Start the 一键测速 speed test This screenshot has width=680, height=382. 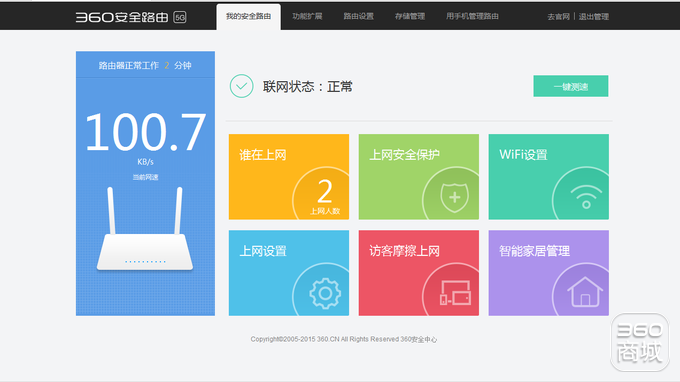click(x=571, y=86)
